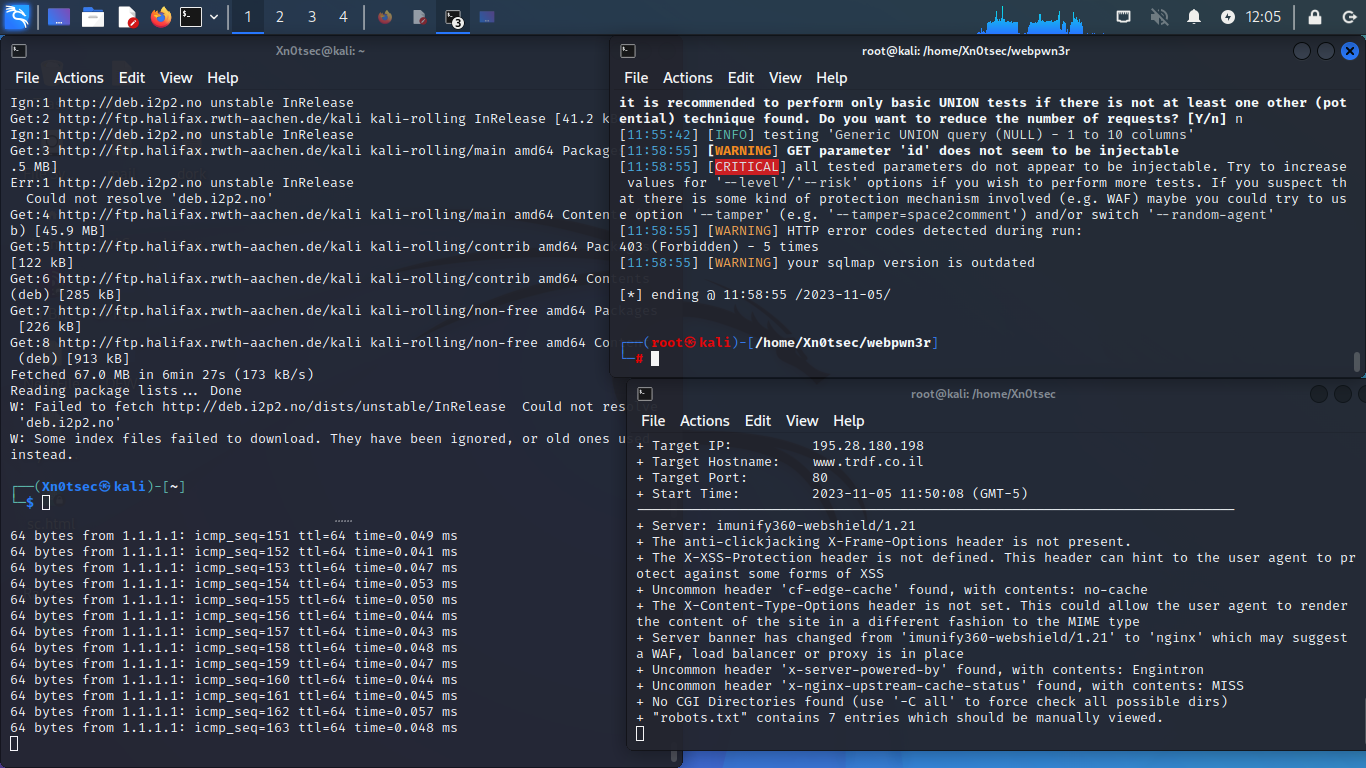The image size is (1366, 768).
Task: Open View menu in Xn0tsec@kali terminal
Action: click(176, 78)
